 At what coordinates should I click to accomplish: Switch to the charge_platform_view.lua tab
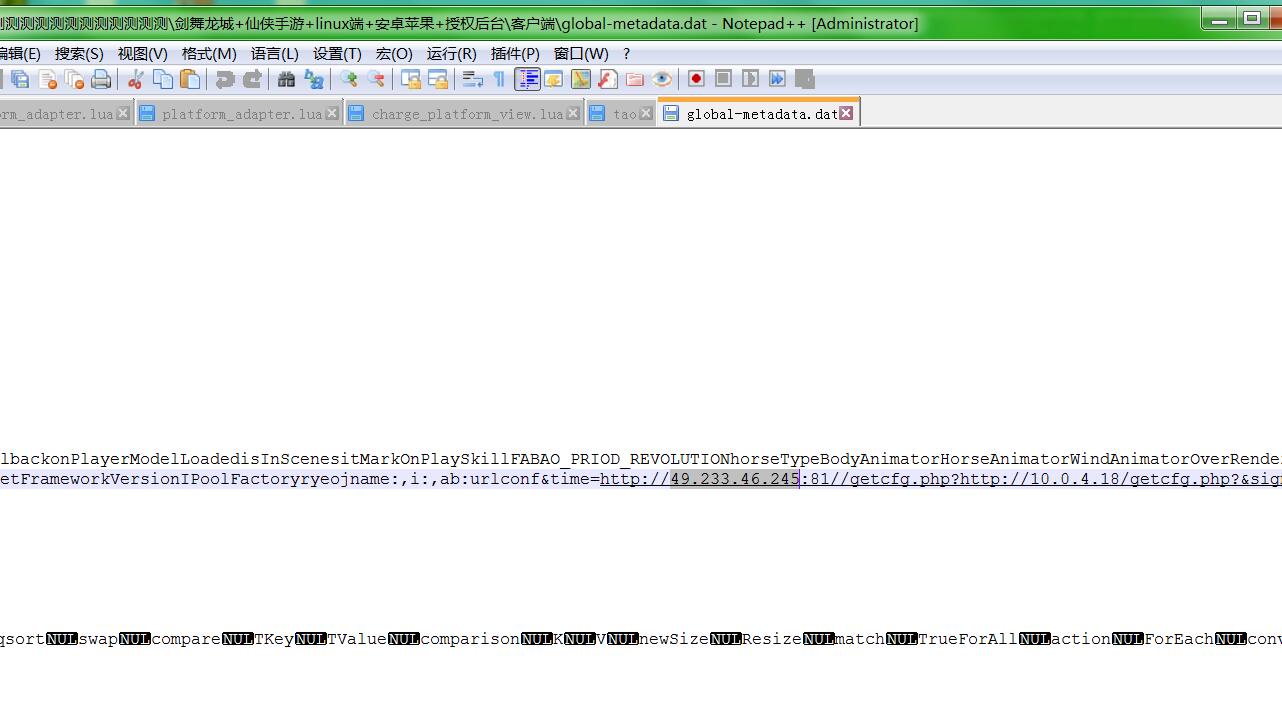466,114
